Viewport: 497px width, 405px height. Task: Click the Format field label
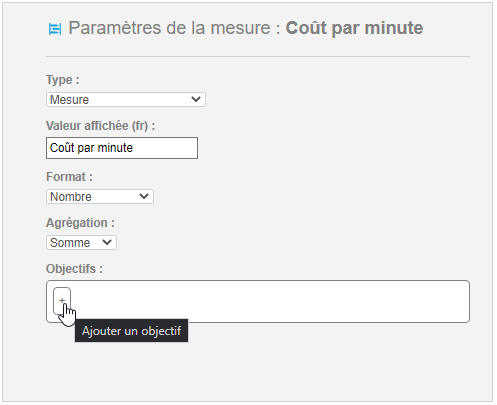[69, 177]
